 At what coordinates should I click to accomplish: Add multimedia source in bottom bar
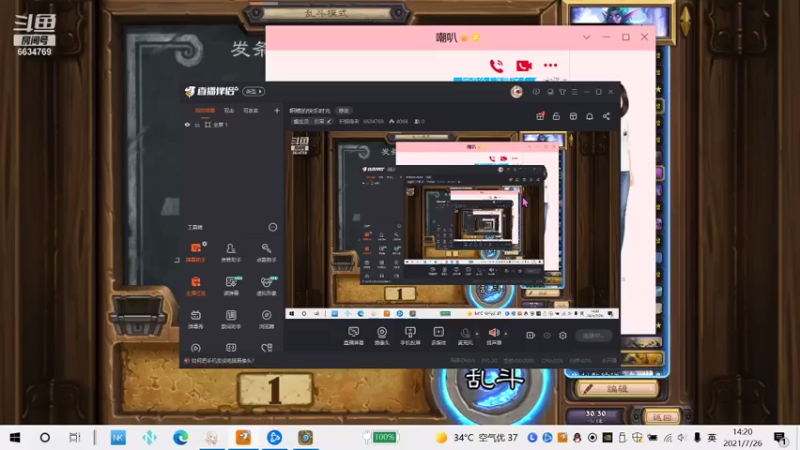coord(439,336)
